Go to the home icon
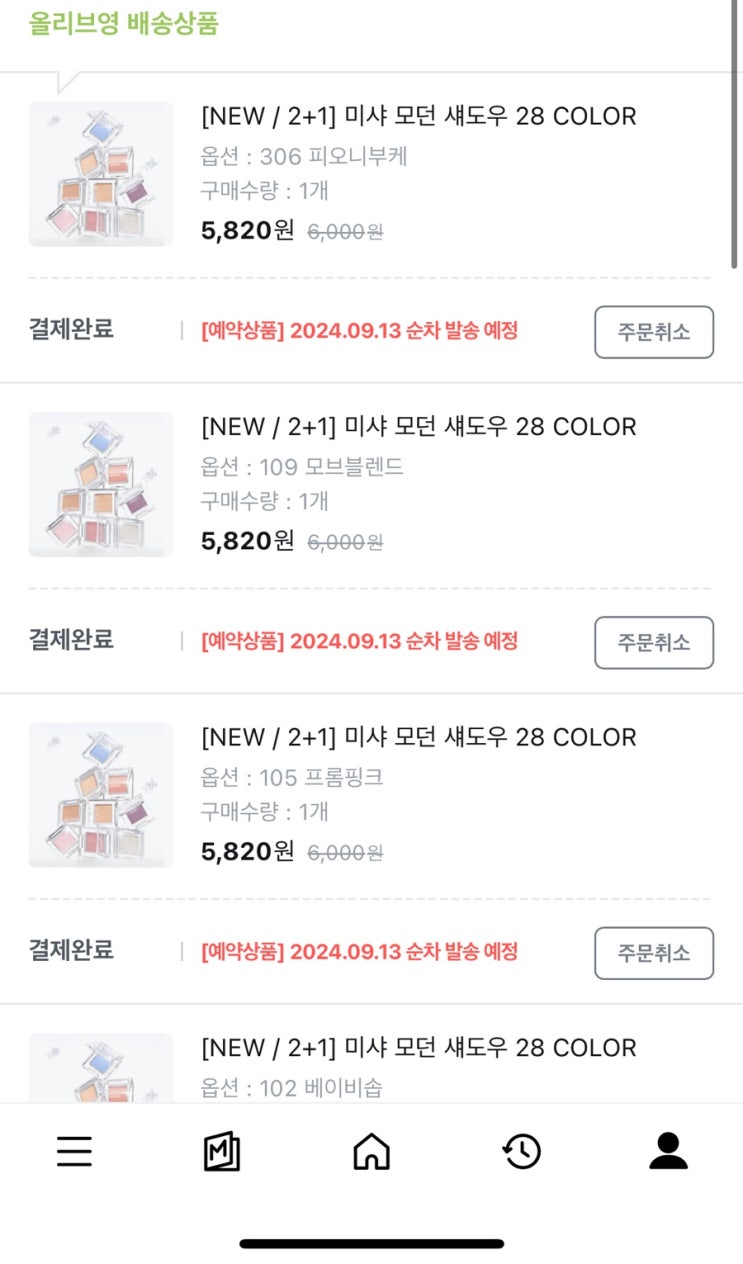Screen dimensions: 743x1264 (371, 1152)
